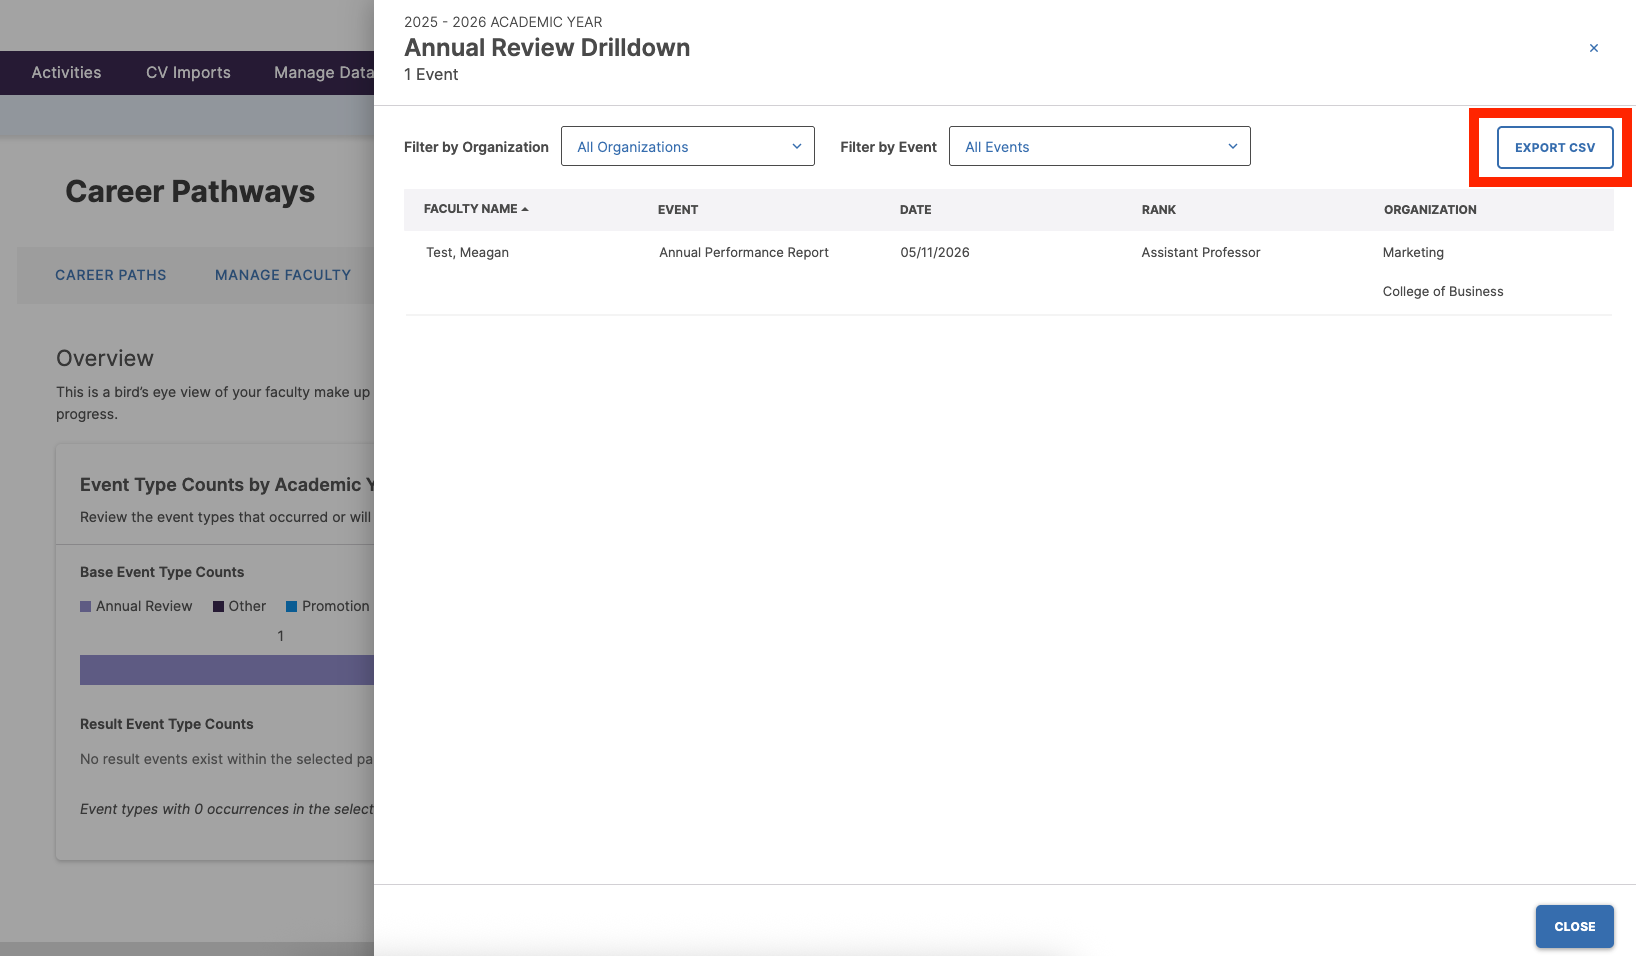This screenshot has width=1636, height=956.
Task: Click the Career Pathways page heading
Action: tap(190, 191)
